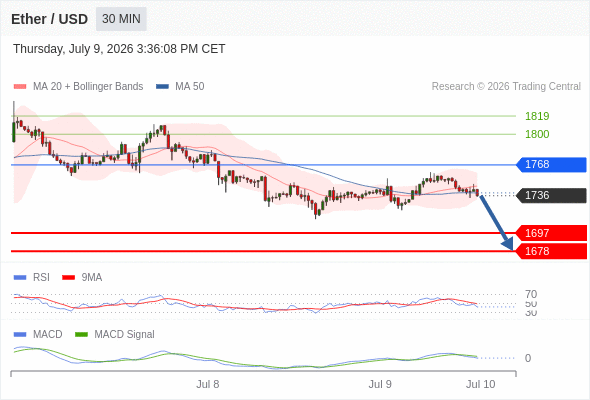Click the MACD Signal green legend marker

pyautogui.click(x=81, y=335)
